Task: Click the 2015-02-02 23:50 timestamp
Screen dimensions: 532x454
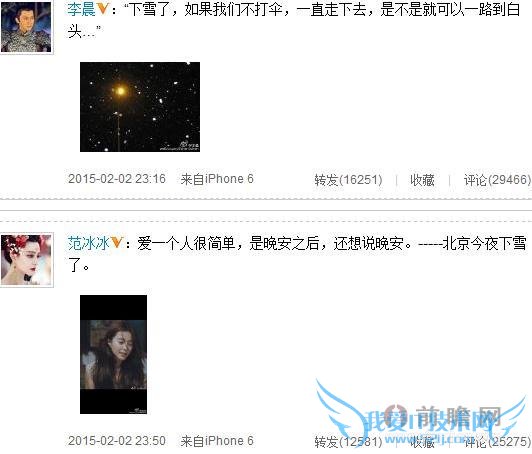Action: click(117, 441)
